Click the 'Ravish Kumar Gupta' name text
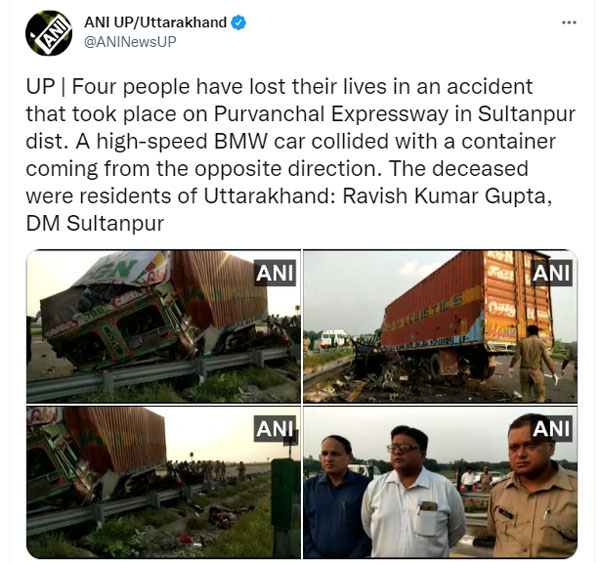 tap(447, 196)
